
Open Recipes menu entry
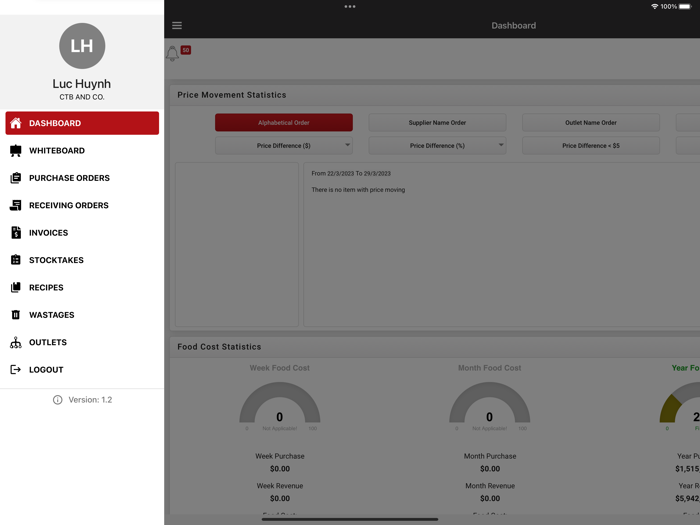point(82,288)
